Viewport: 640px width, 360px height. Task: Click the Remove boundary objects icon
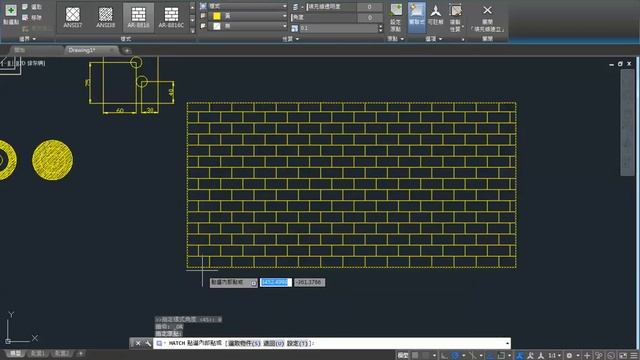tap(25, 18)
